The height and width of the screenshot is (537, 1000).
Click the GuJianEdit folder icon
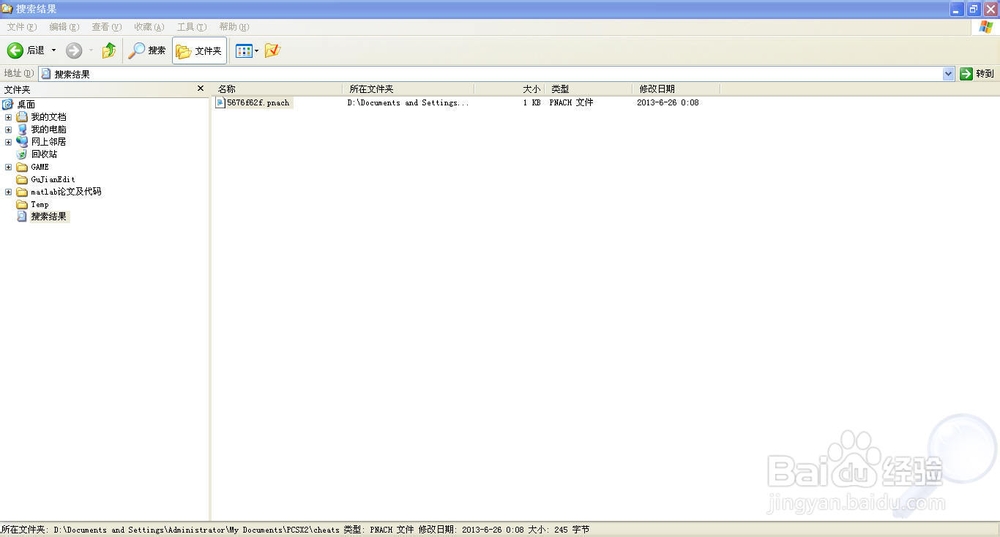[x=22, y=179]
